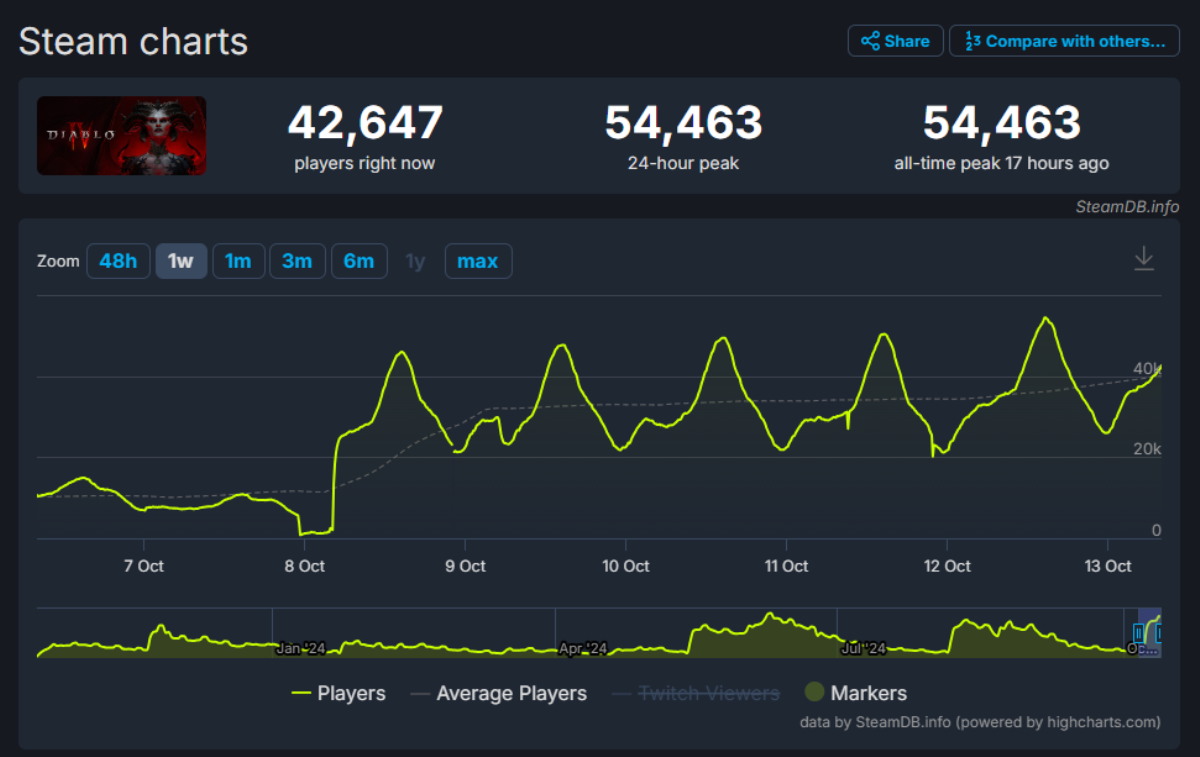Image resolution: width=1200 pixels, height=757 pixels.
Task: Switch to the max zoom view
Action: [478, 260]
